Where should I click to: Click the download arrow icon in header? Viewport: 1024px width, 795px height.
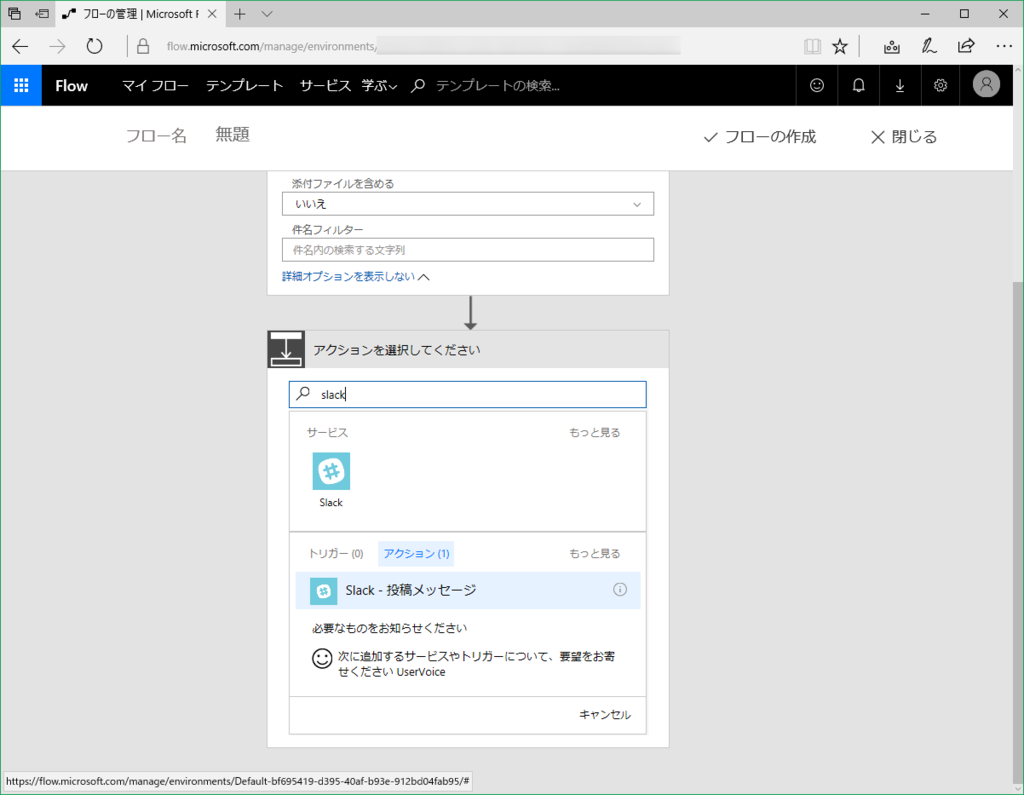pyautogui.click(x=900, y=86)
